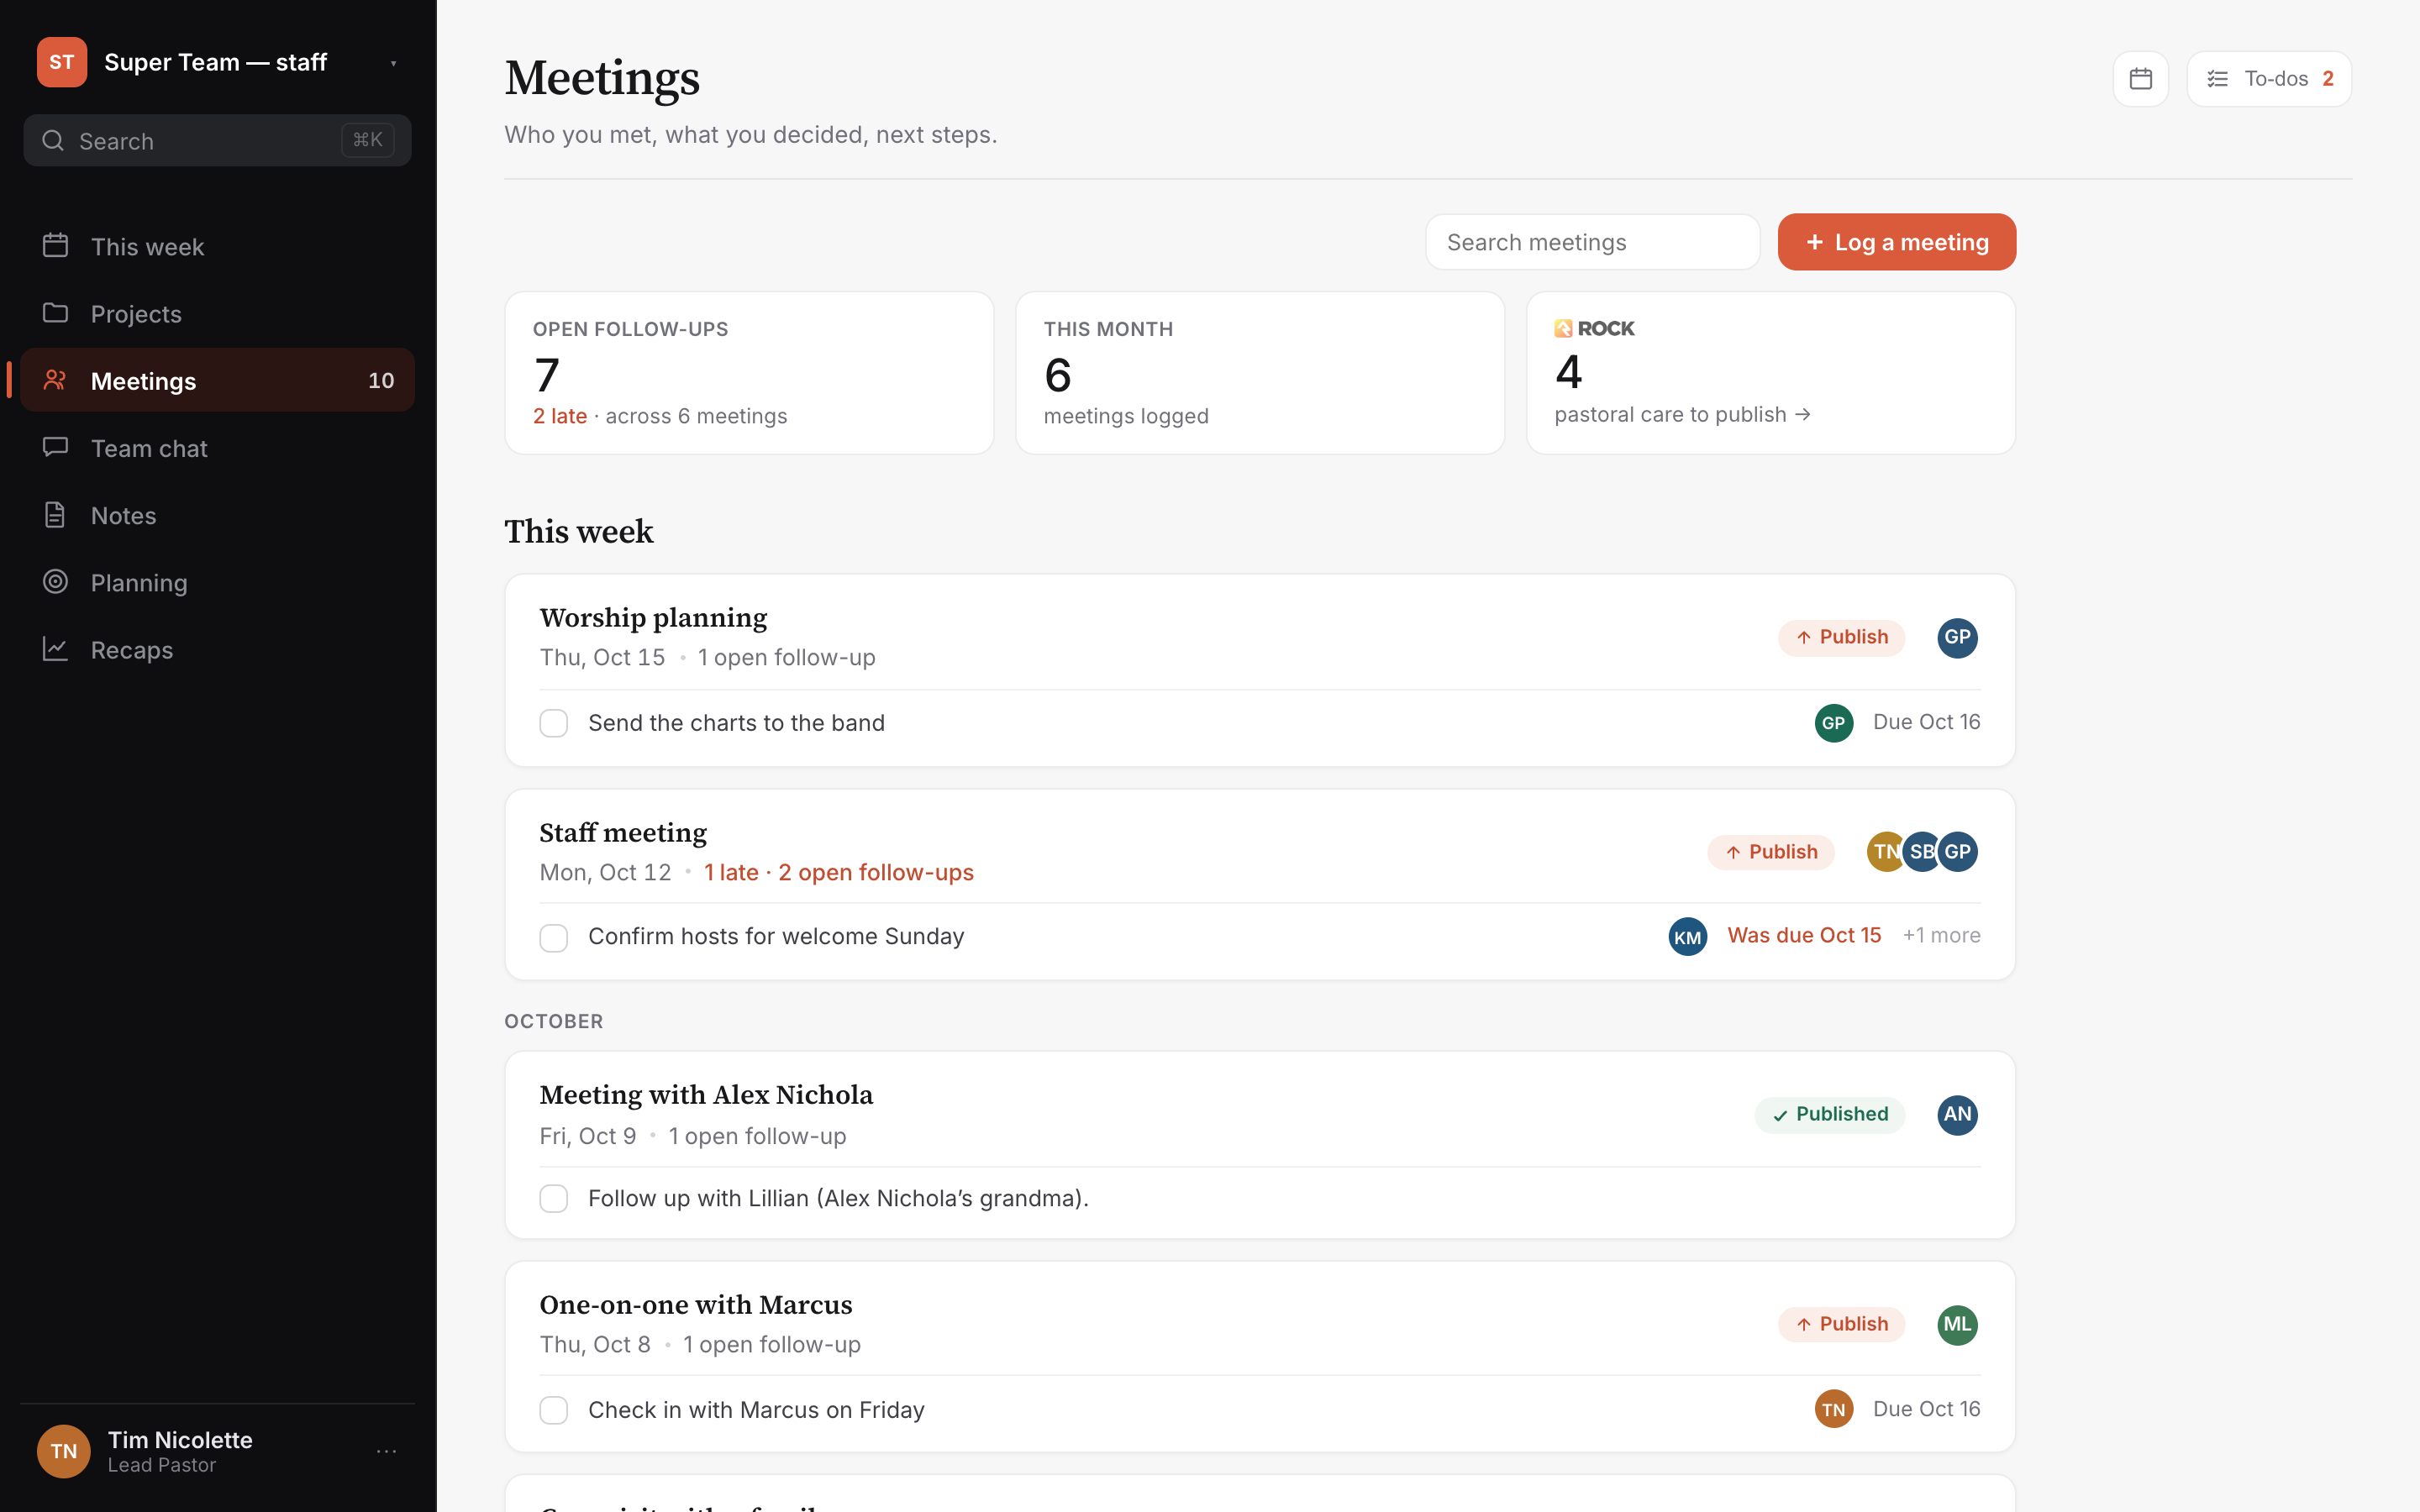Click Log a meeting button
Screen dimensions: 2420x1512
coord(1896,242)
